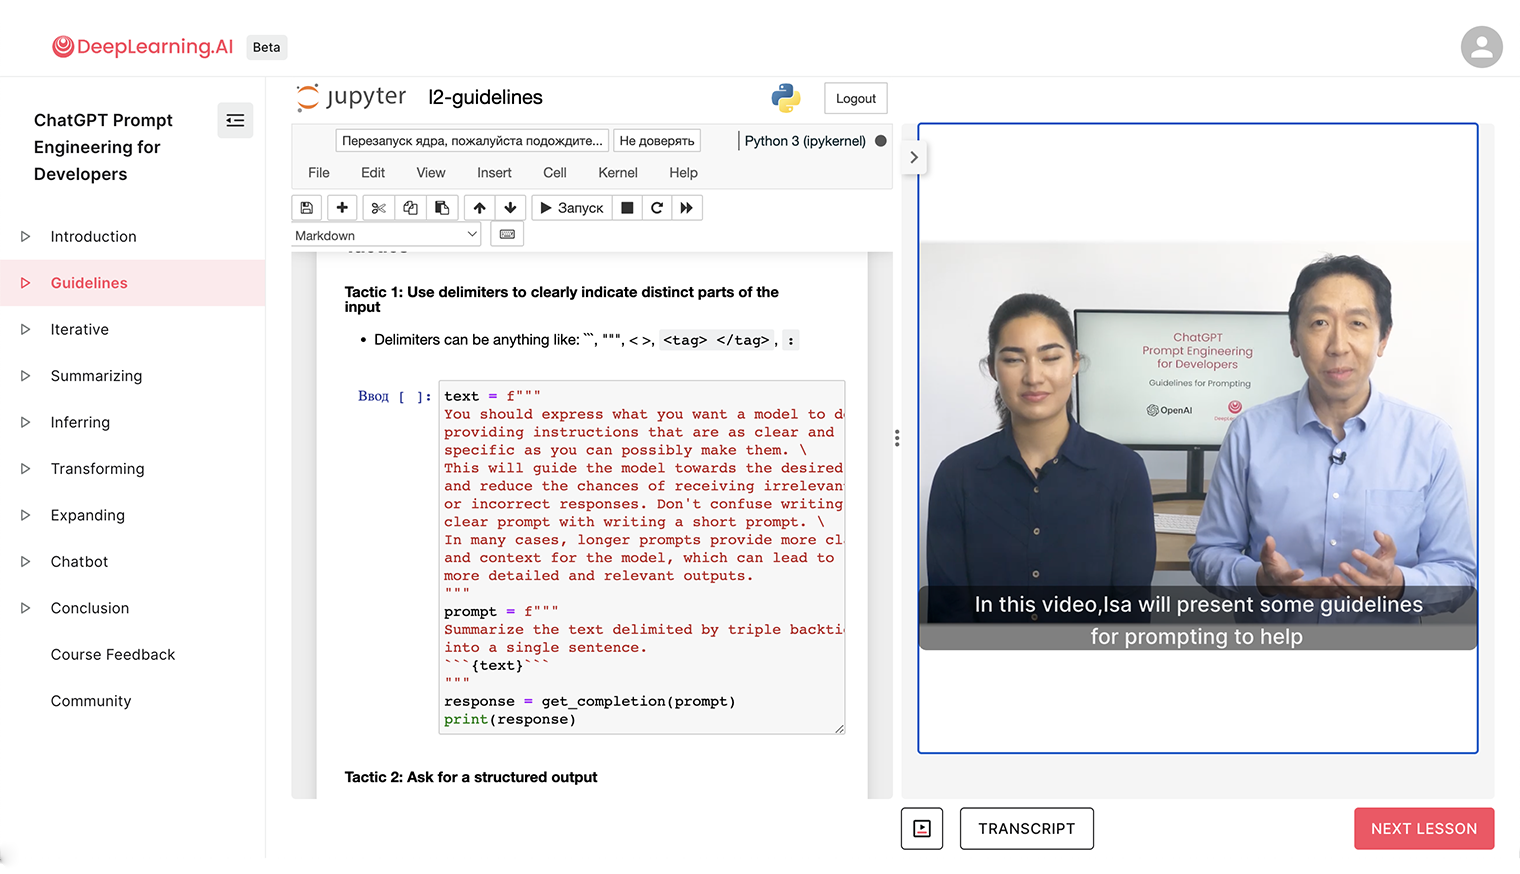Click the DeepLearning.AI logo
Viewport: 1520px width, 874px height.
point(143,47)
